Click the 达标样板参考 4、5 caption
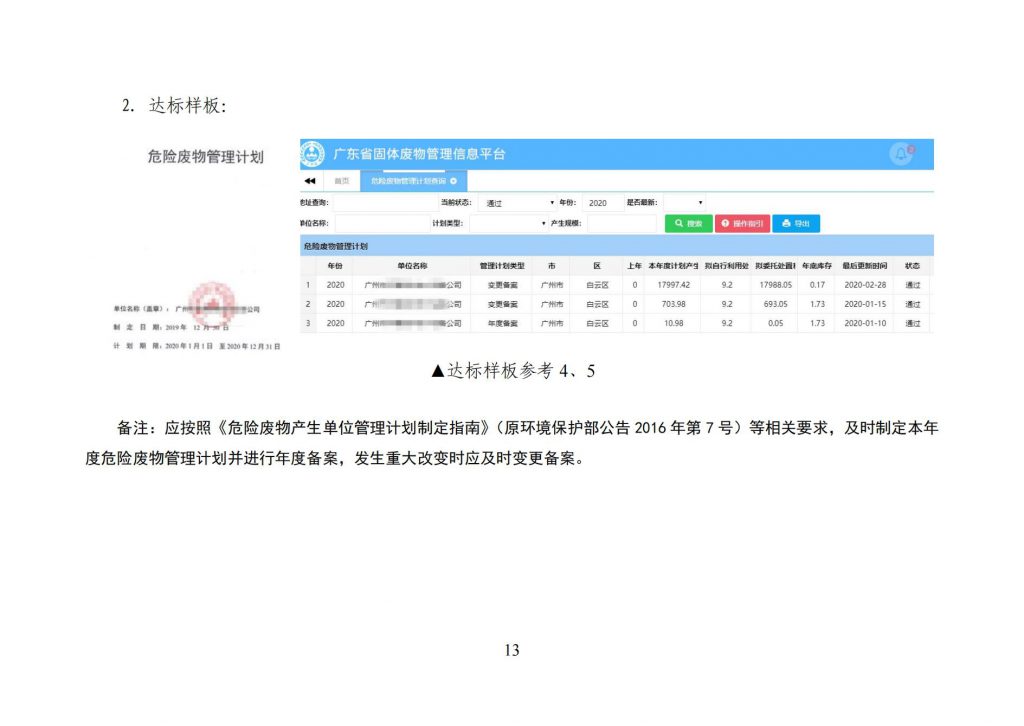1024x726 pixels. [513, 371]
